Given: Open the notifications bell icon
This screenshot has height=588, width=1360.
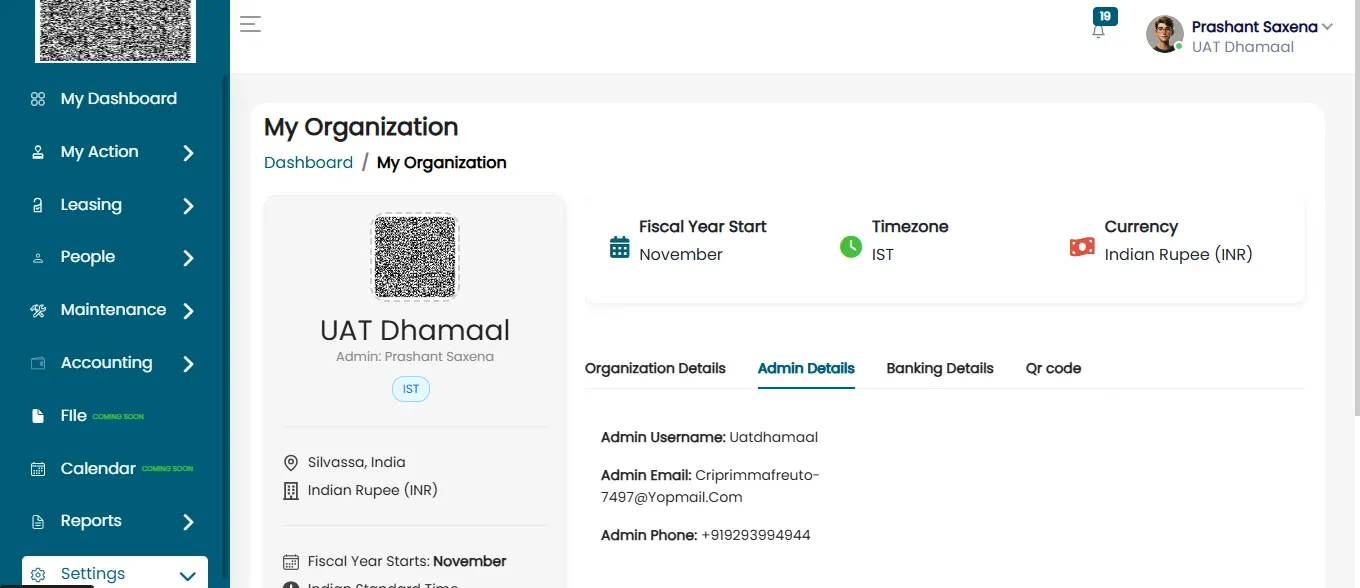Looking at the screenshot, I should (x=1099, y=30).
